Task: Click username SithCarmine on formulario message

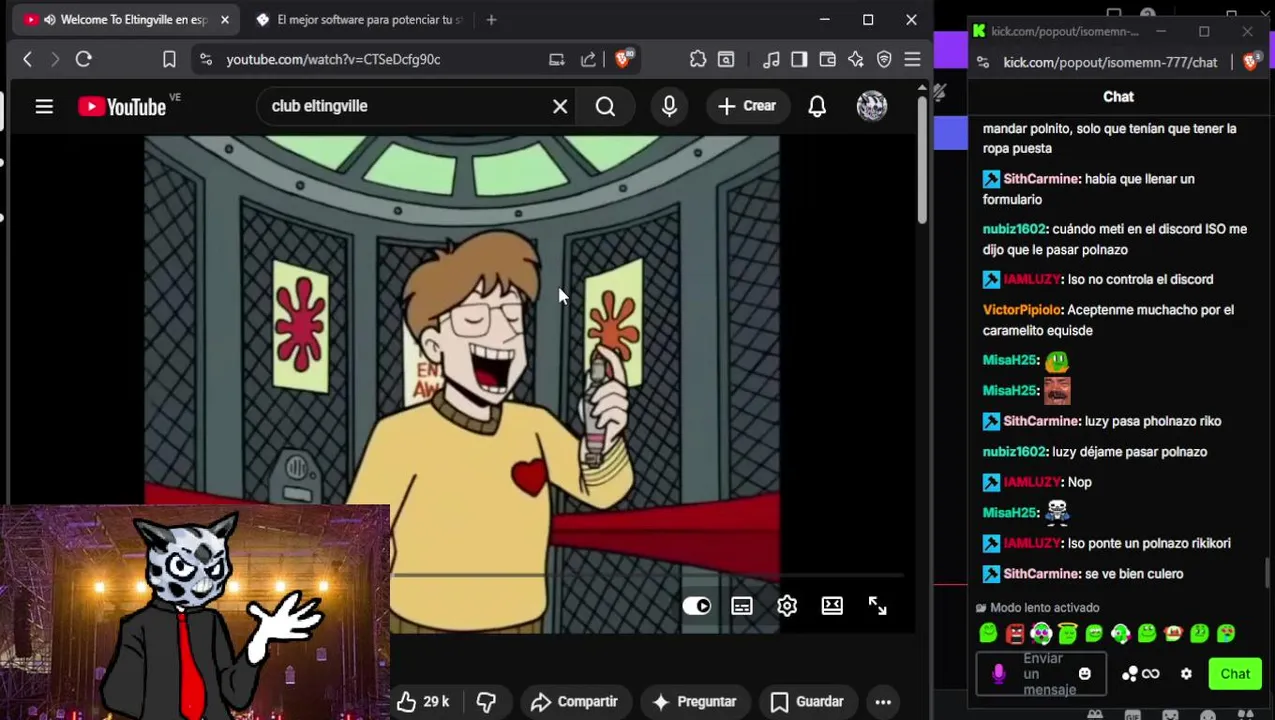Action: click(1041, 179)
